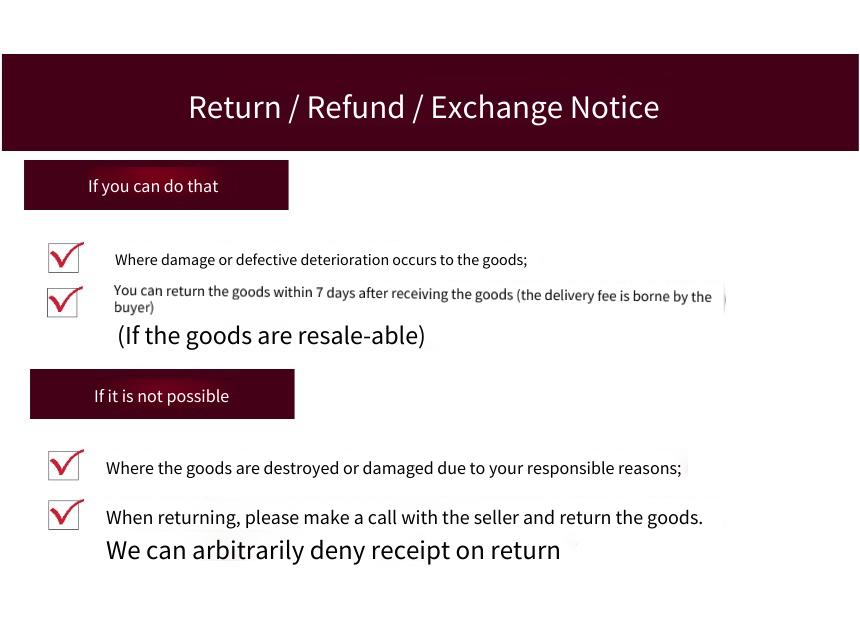Click the word "buyer)" on the wrapped line
Image resolution: width=860 pixels, height=640 pixels.
[134, 307]
